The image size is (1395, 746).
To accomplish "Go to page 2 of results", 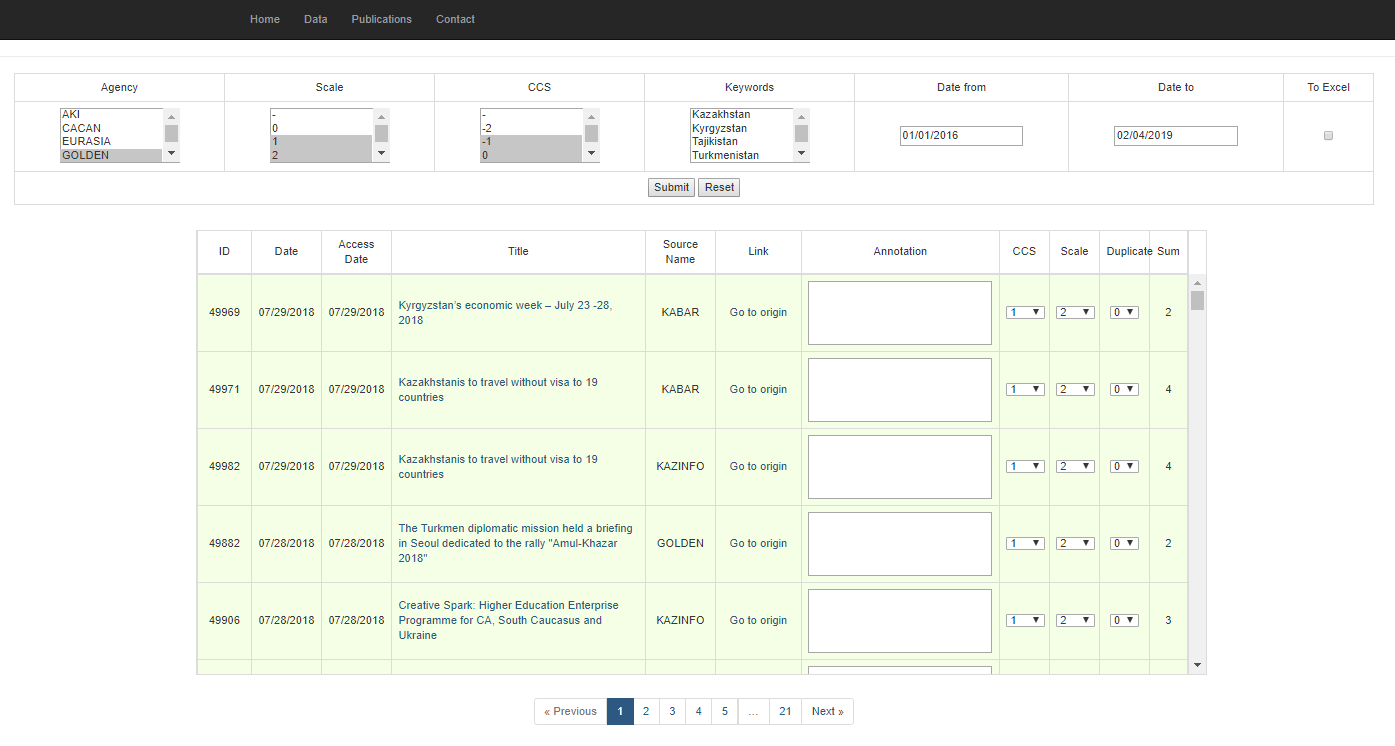I will [x=646, y=711].
